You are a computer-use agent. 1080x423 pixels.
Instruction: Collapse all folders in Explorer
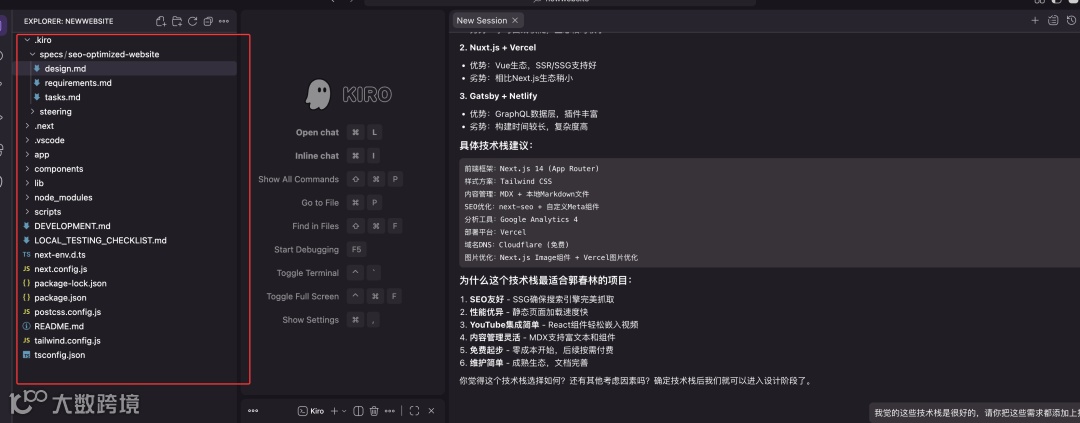click(x=208, y=21)
